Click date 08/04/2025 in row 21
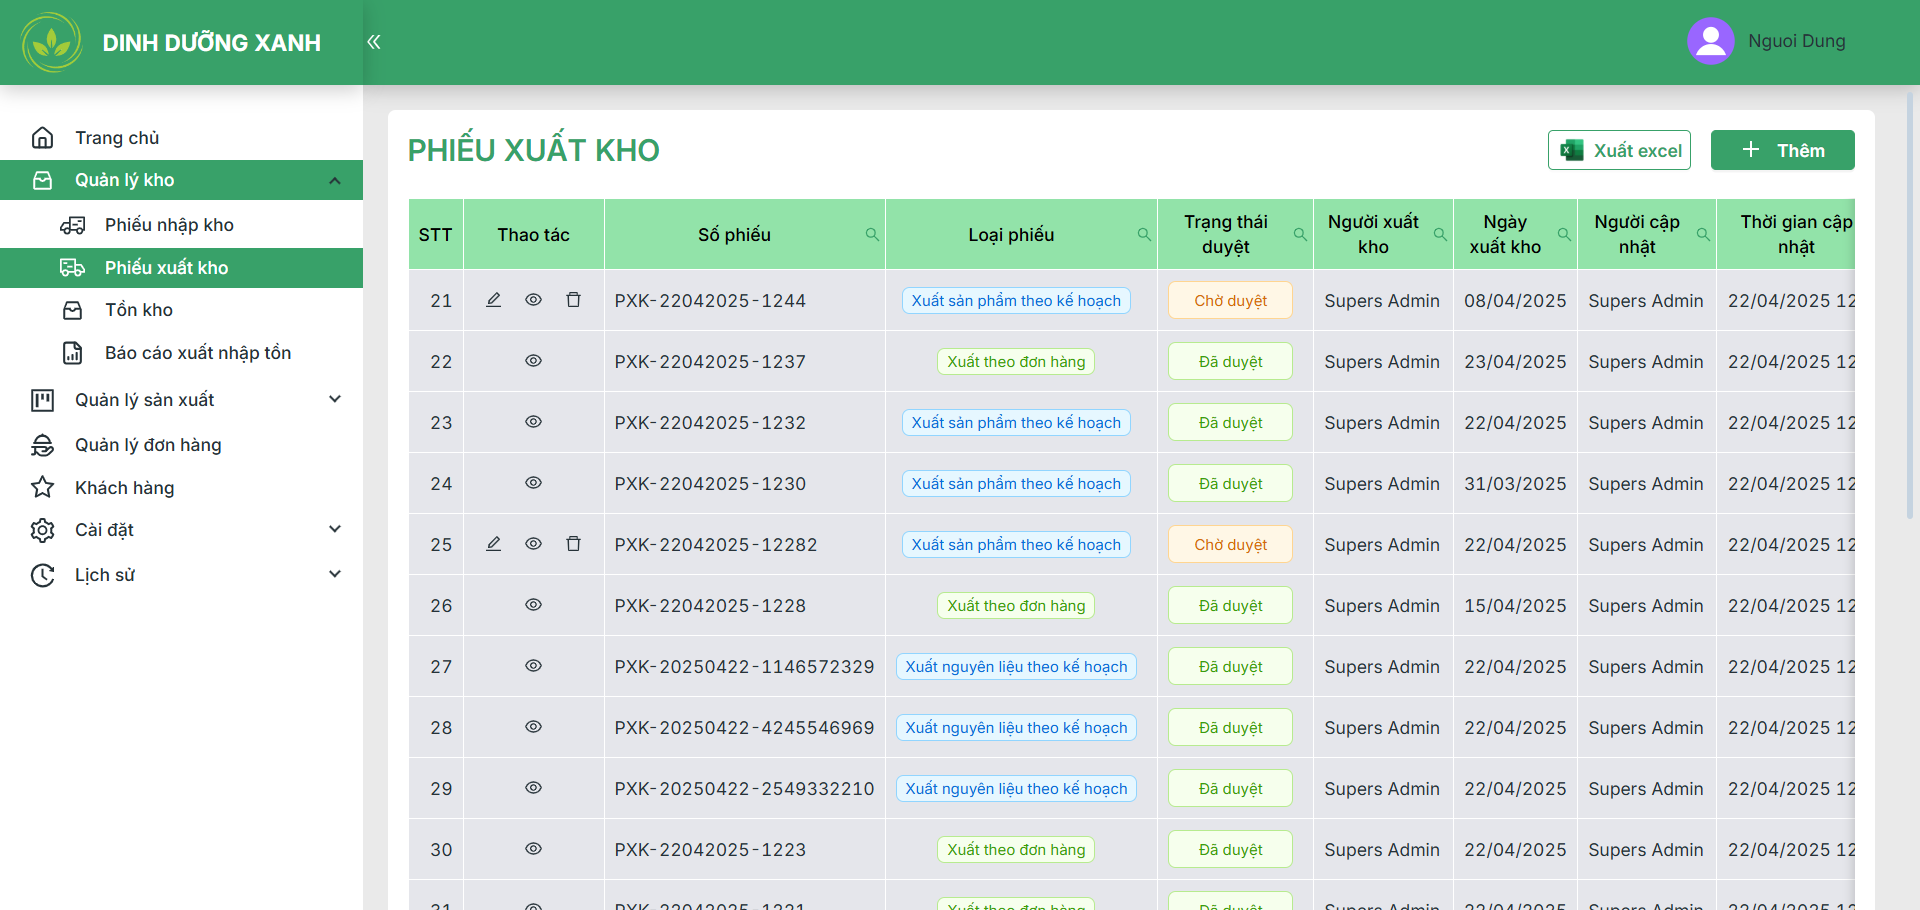Image resolution: width=1920 pixels, height=910 pixels. click(x=1515, y=301)
